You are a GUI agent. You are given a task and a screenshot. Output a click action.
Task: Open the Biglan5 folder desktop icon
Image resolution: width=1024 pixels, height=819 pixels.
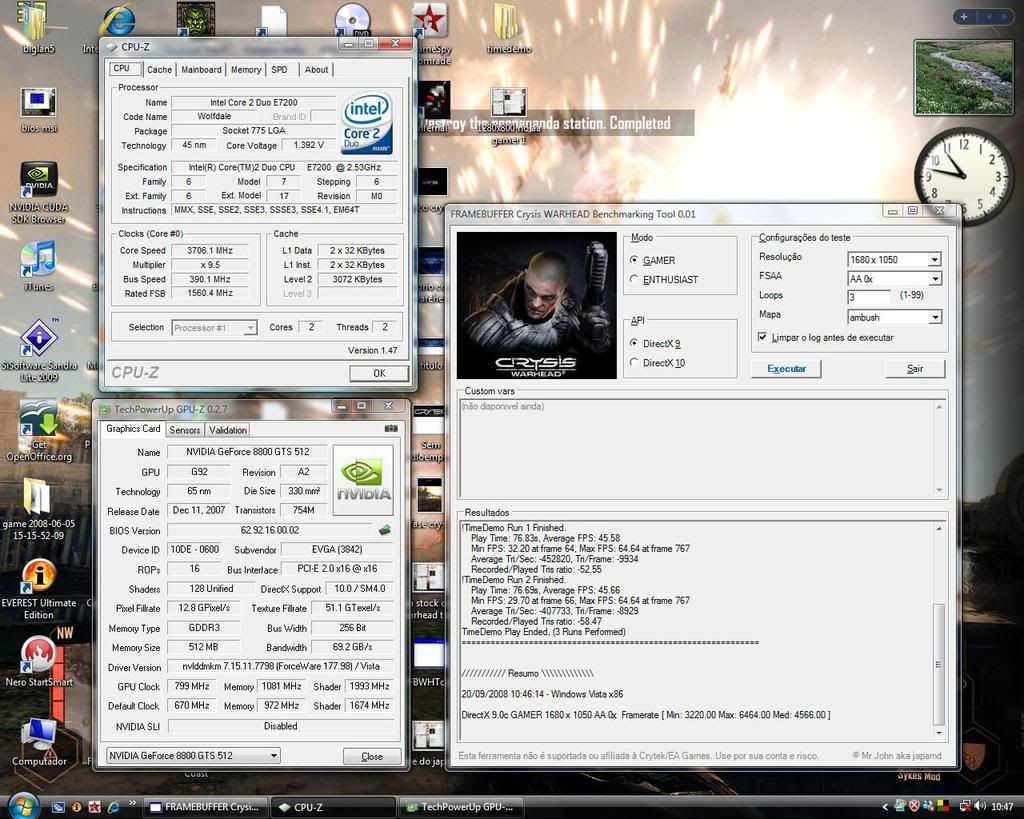(37, 26)
